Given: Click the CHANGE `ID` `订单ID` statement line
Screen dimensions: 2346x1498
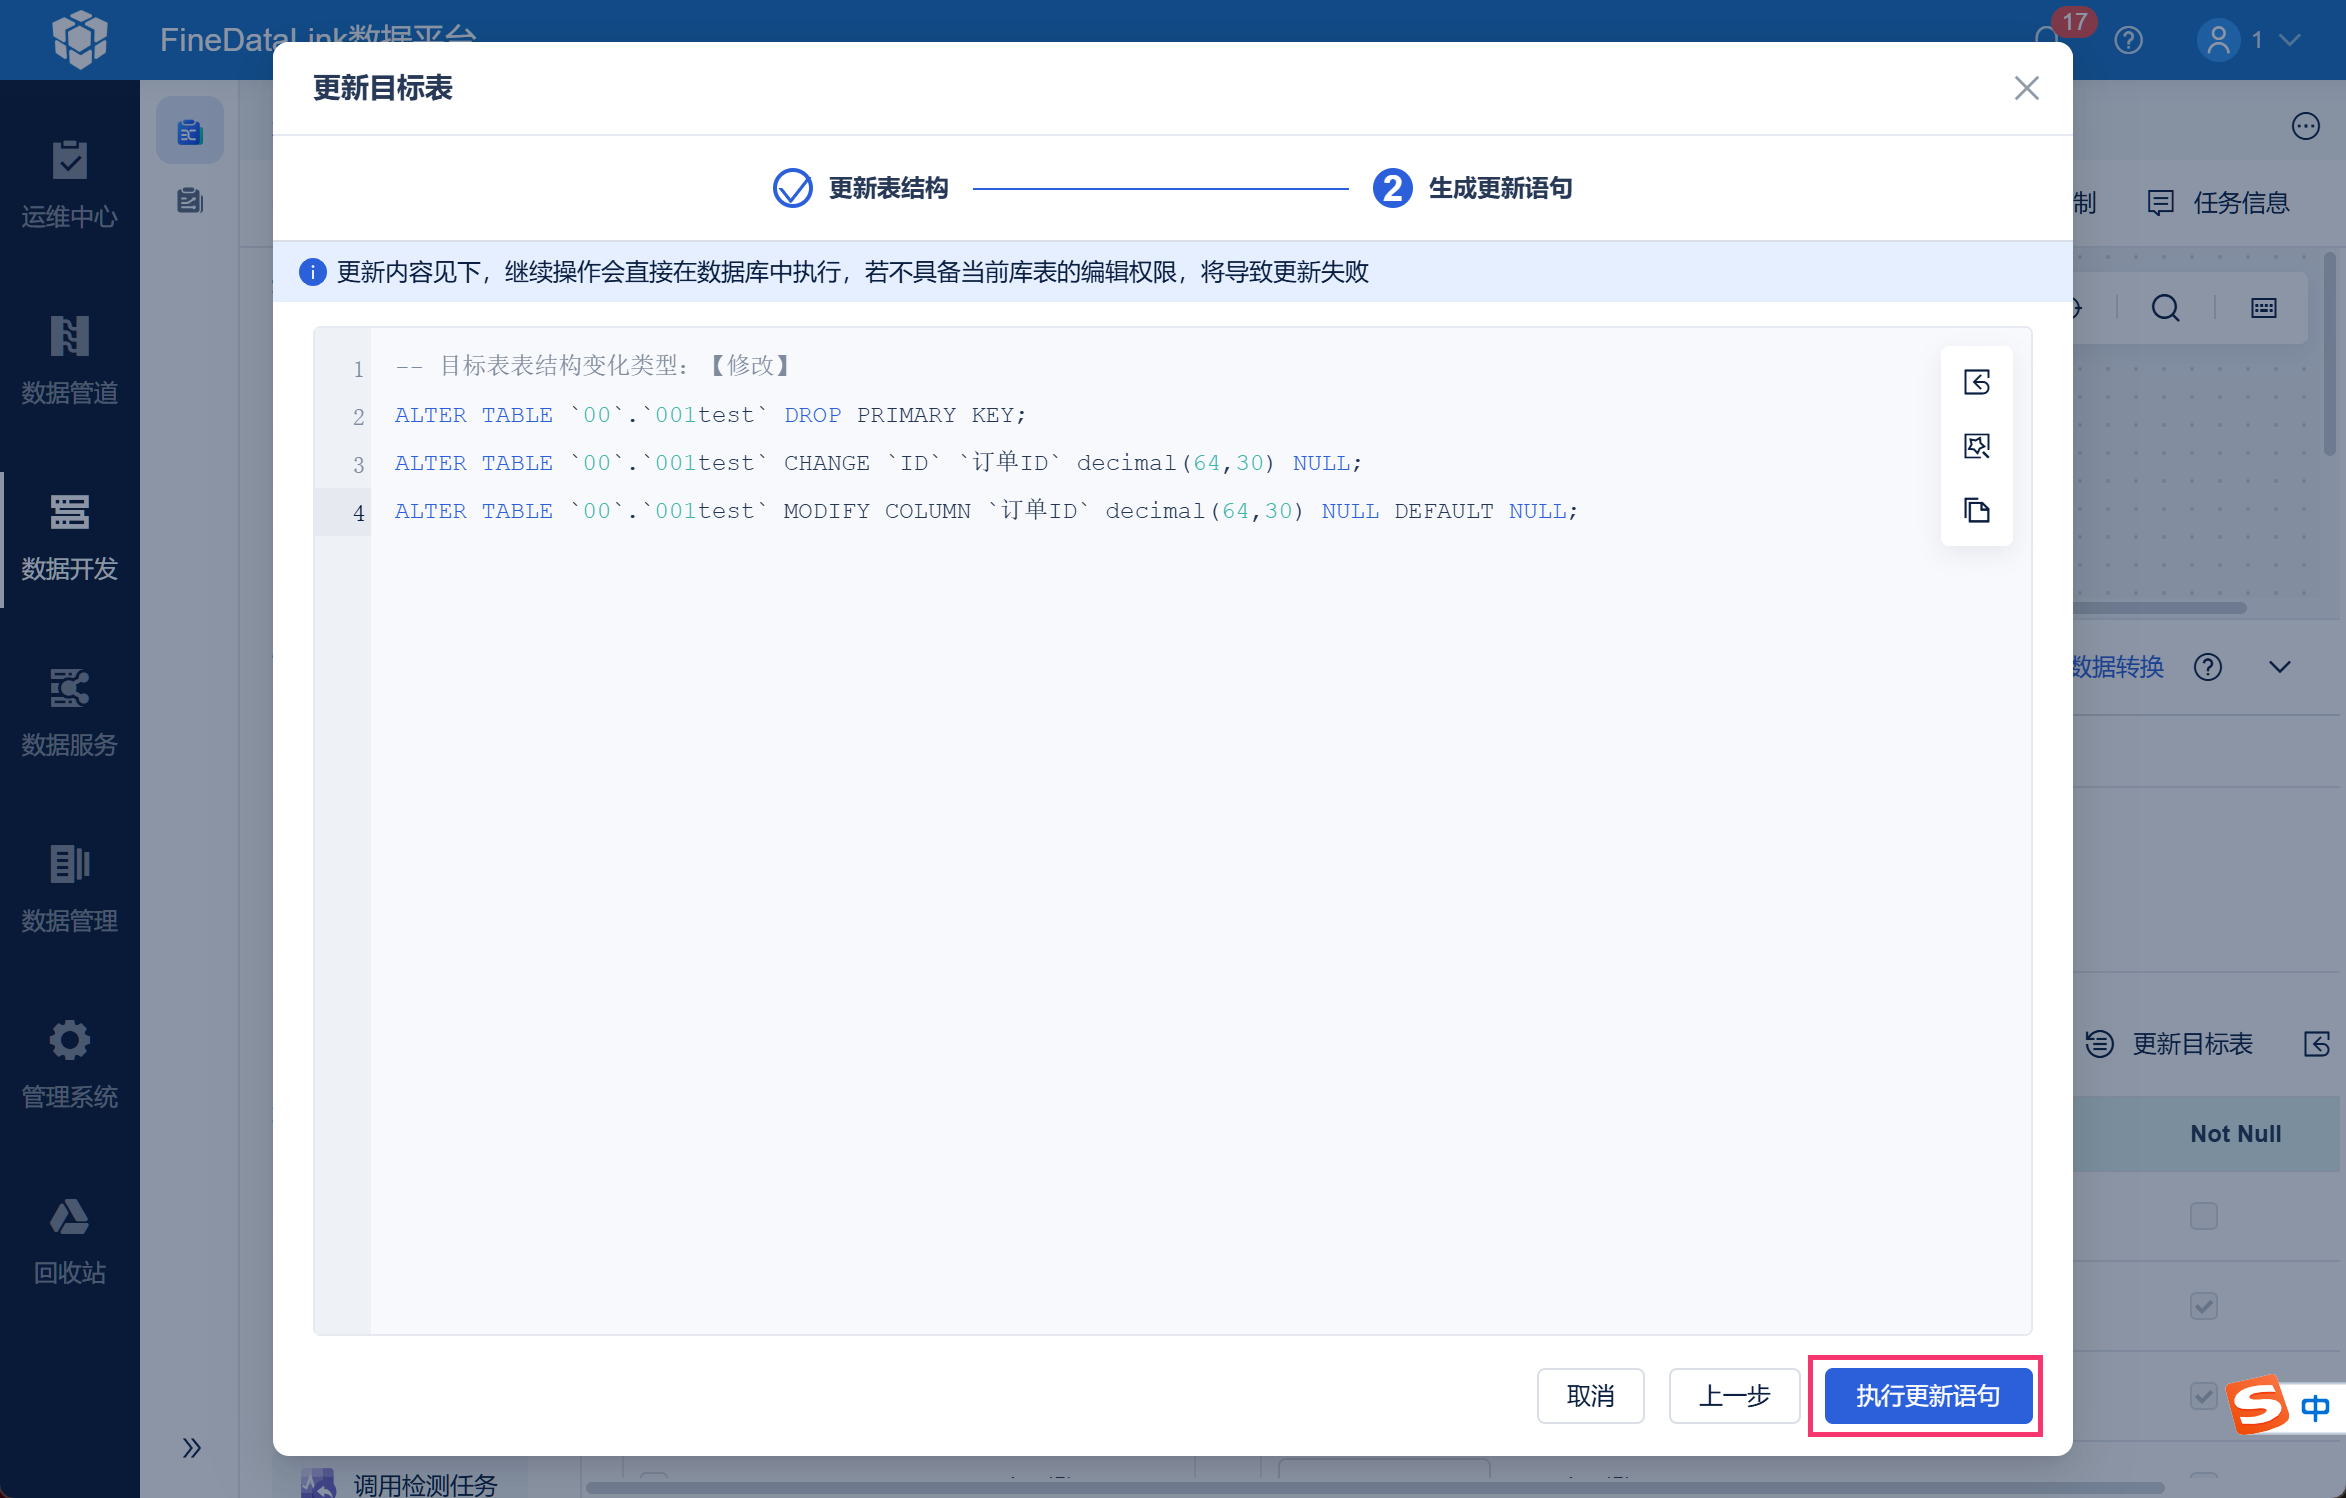Looking at the screenshot, I should tap(878, 462).
